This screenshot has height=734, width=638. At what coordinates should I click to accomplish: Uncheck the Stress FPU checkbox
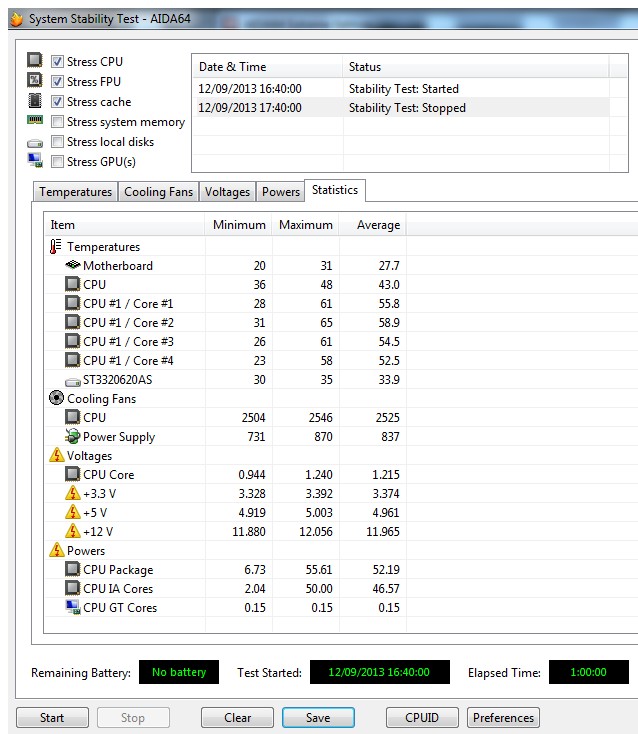point(57,81)
